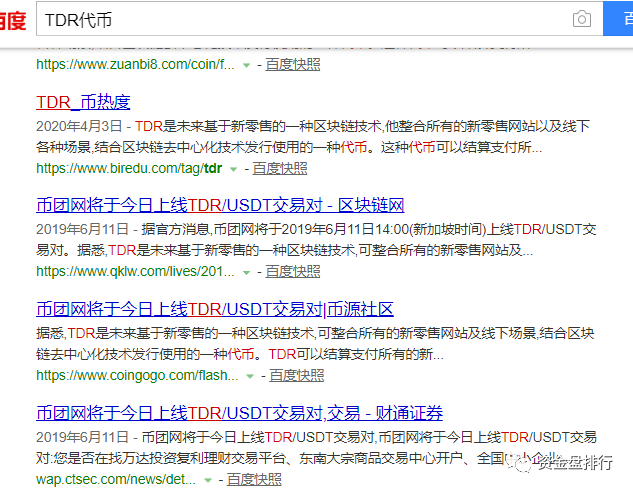
Task: Expand dropdown arrow next to wap.ctsec.com URL
Action: (x=208, y=480)
